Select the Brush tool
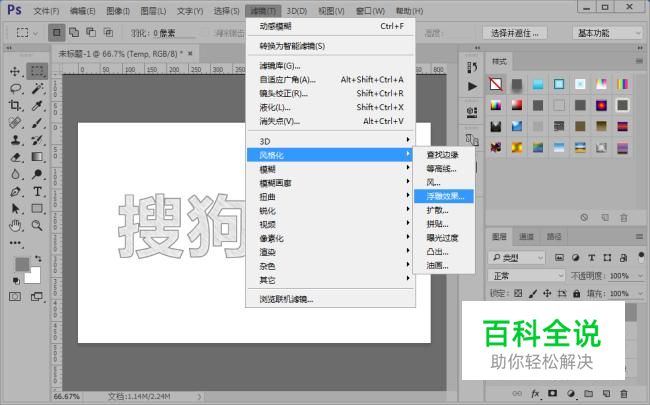Image resolution: width=650 pixels, height=405 pixels. [x=37, y=123]
